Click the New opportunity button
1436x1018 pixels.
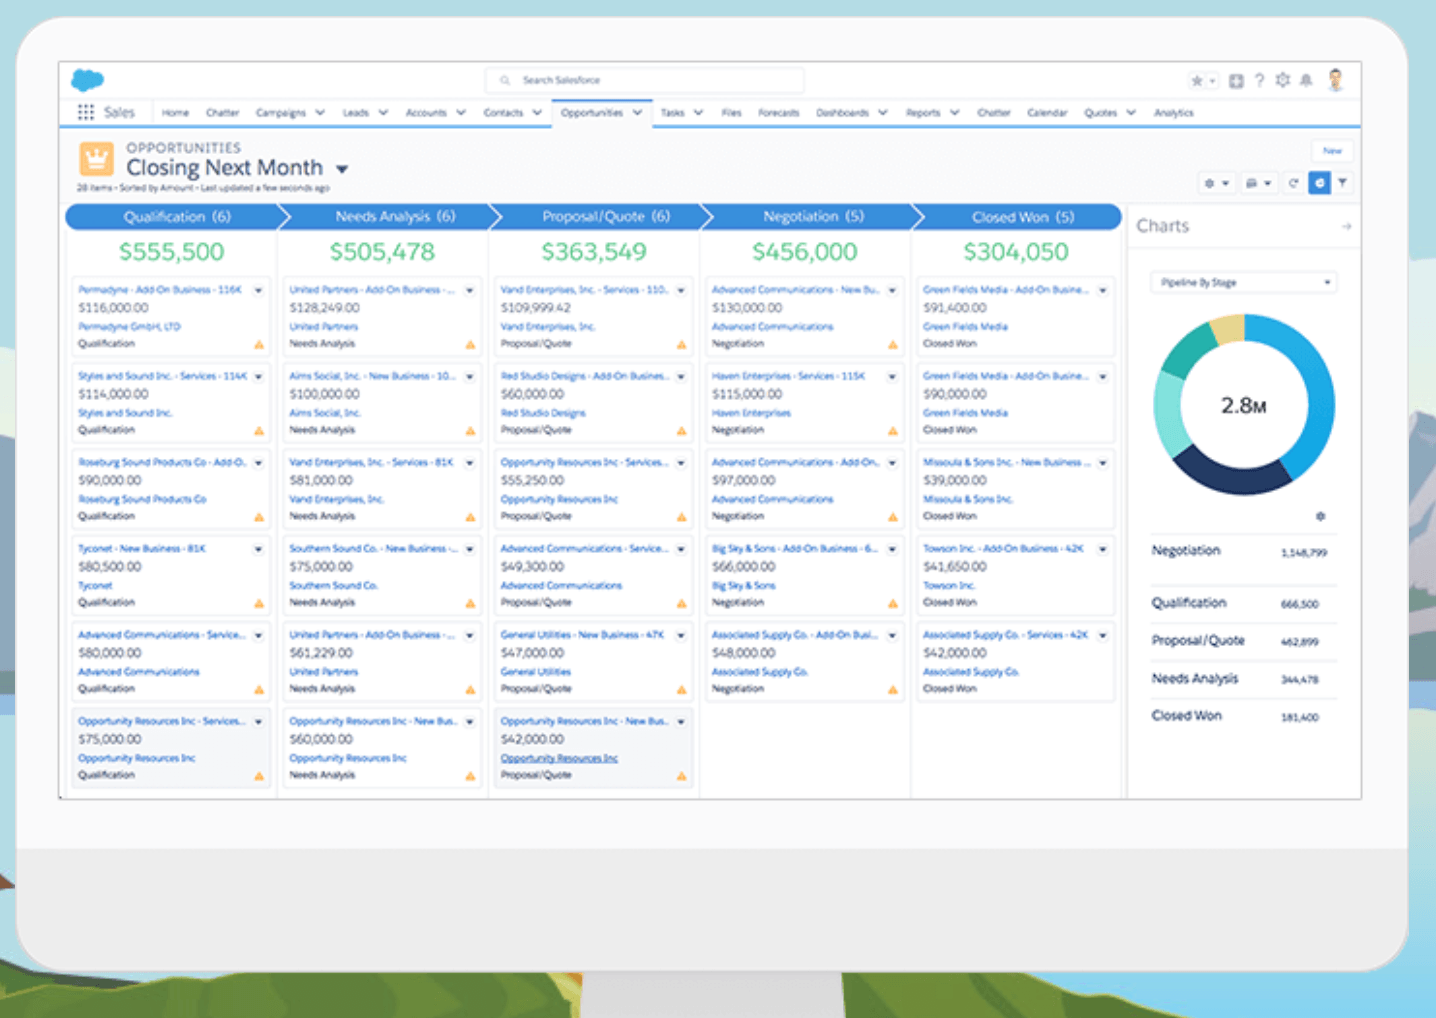pos(1332,151)
